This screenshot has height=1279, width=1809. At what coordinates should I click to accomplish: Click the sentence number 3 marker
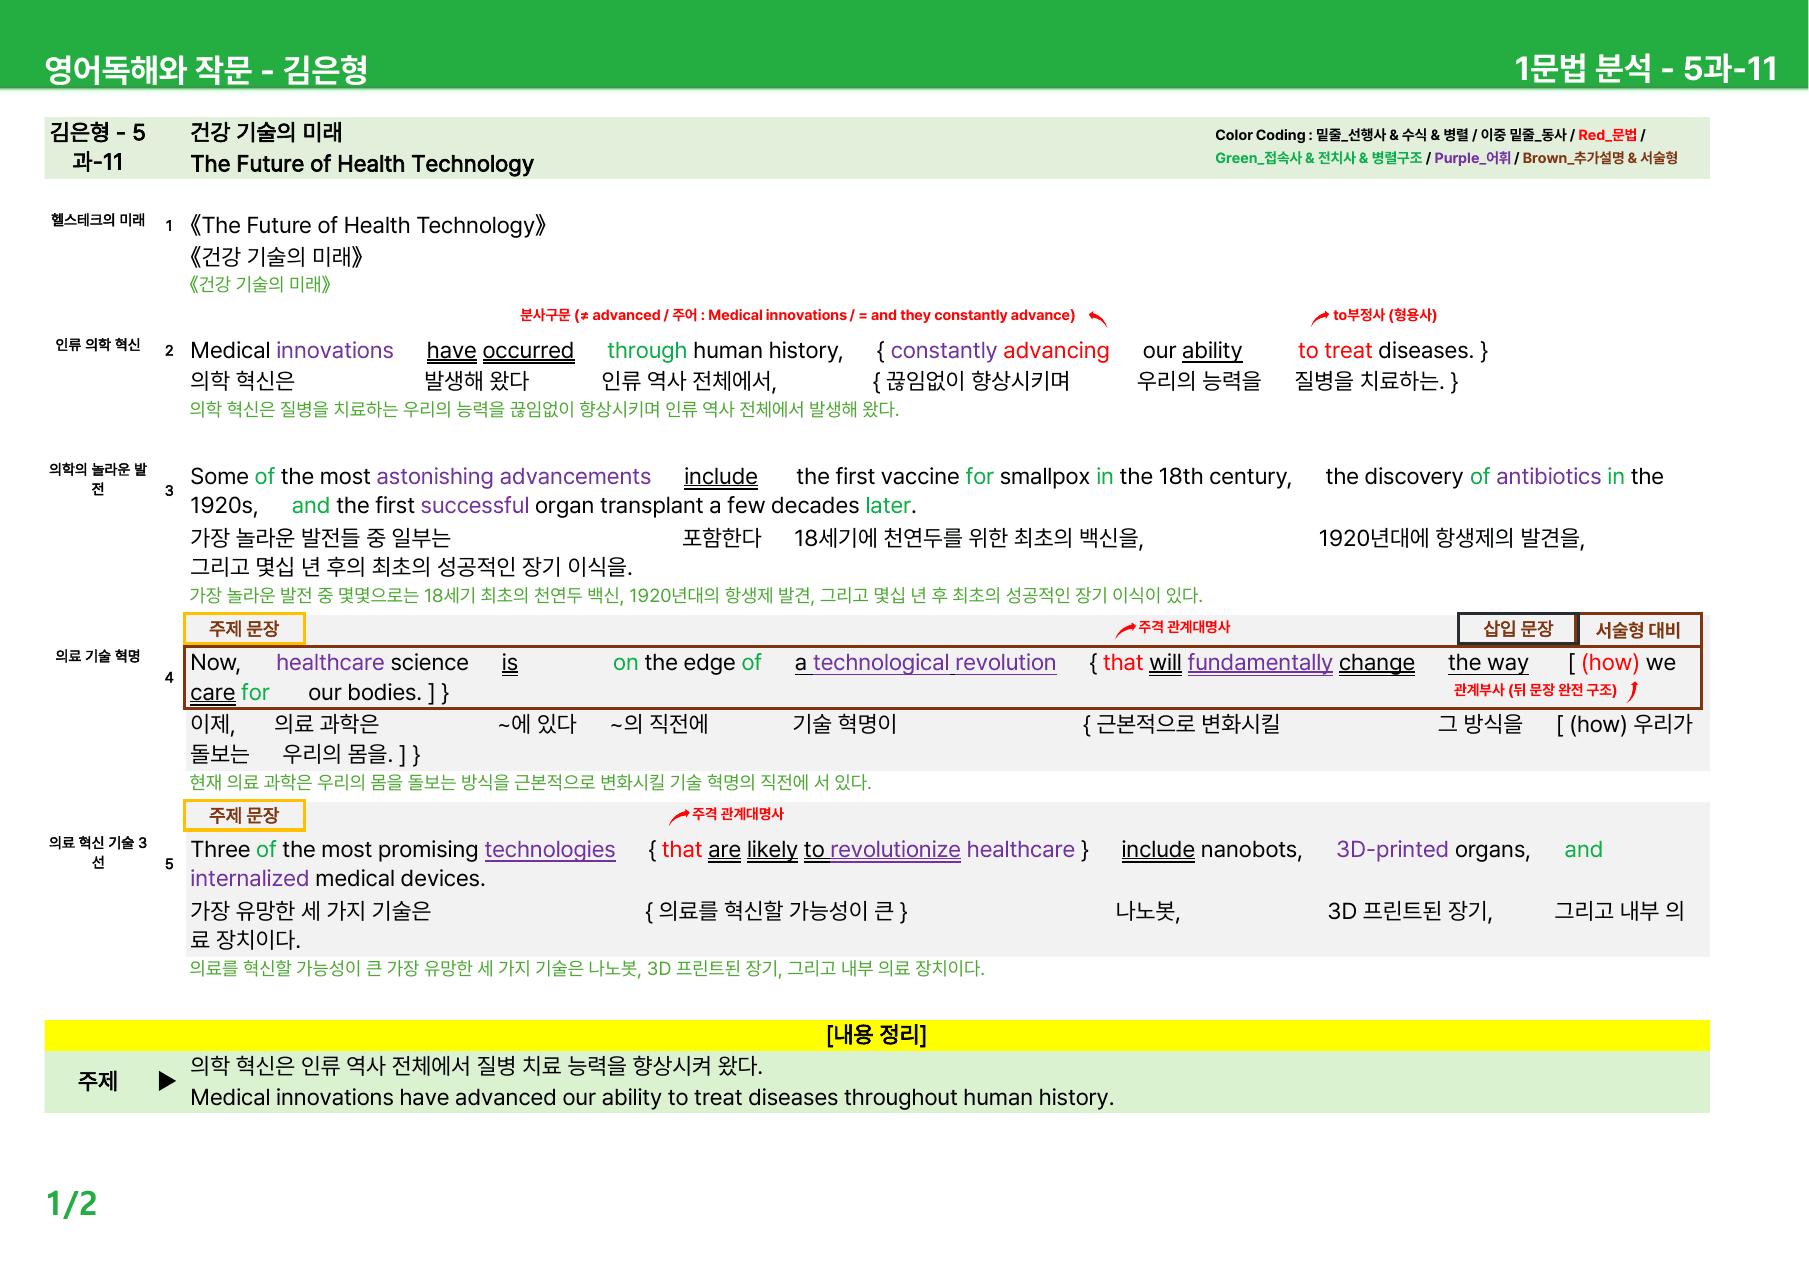coord(169,490)
